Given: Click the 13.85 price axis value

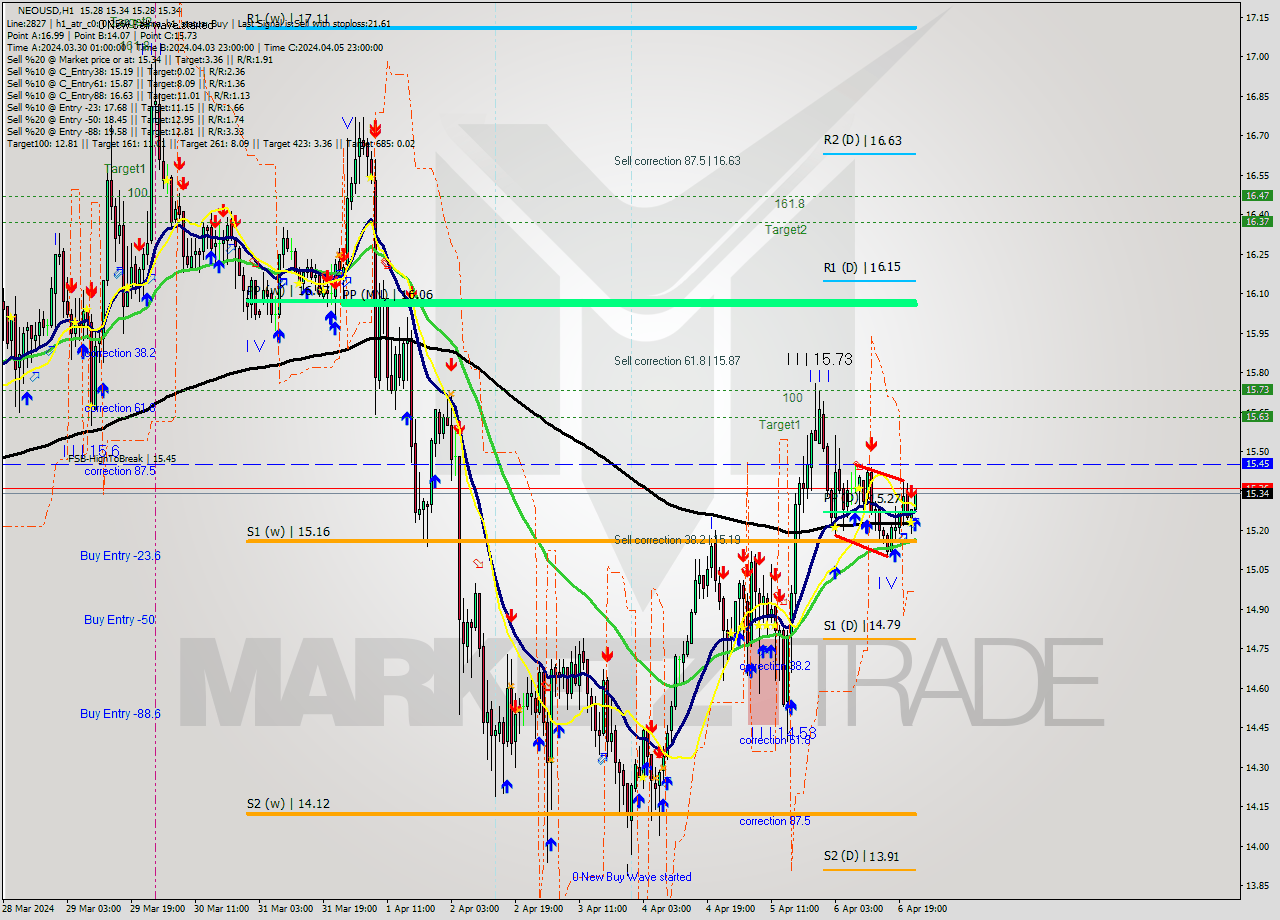Looking at the screenshot, I should (x=1257, y=885).
